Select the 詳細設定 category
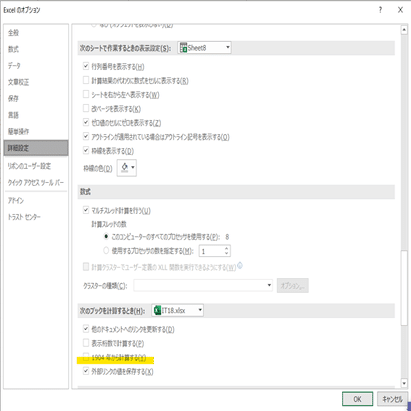This screenshot has width=411, height=411. (x=36, y=148)
